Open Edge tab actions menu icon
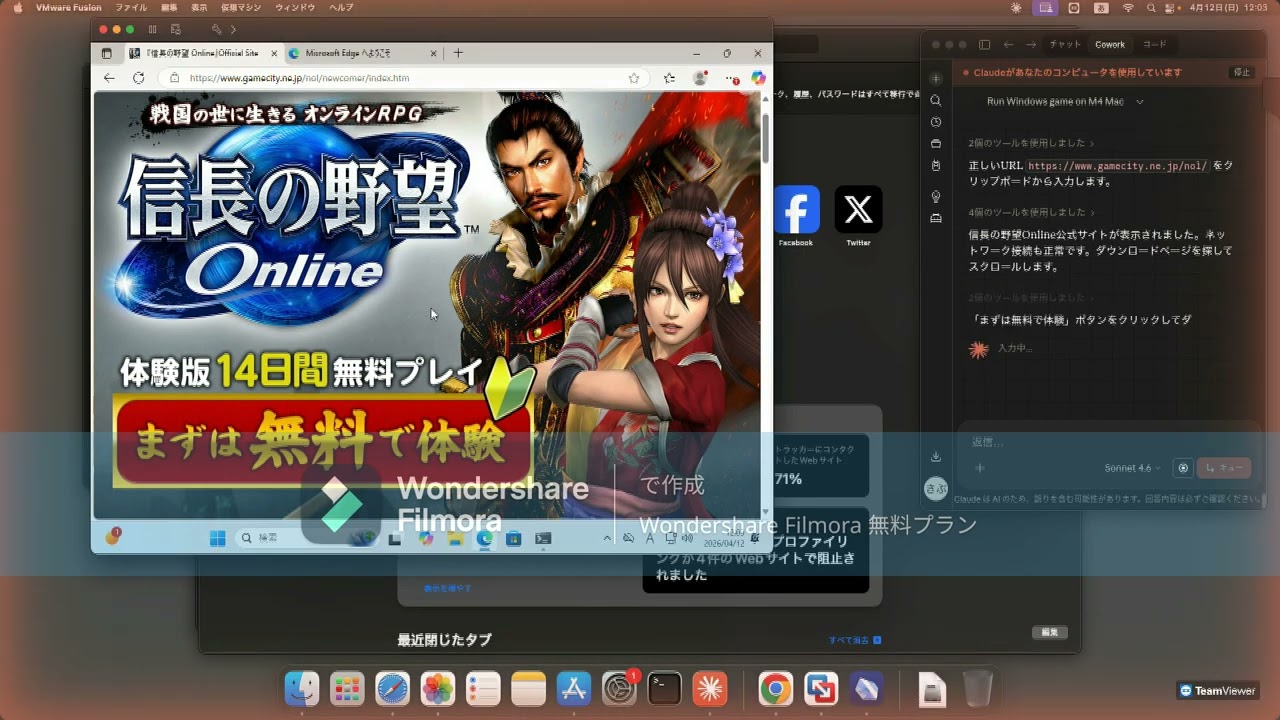Image resolution: width=1280 pixels, height=720 pixels. [x=107, y=53]
